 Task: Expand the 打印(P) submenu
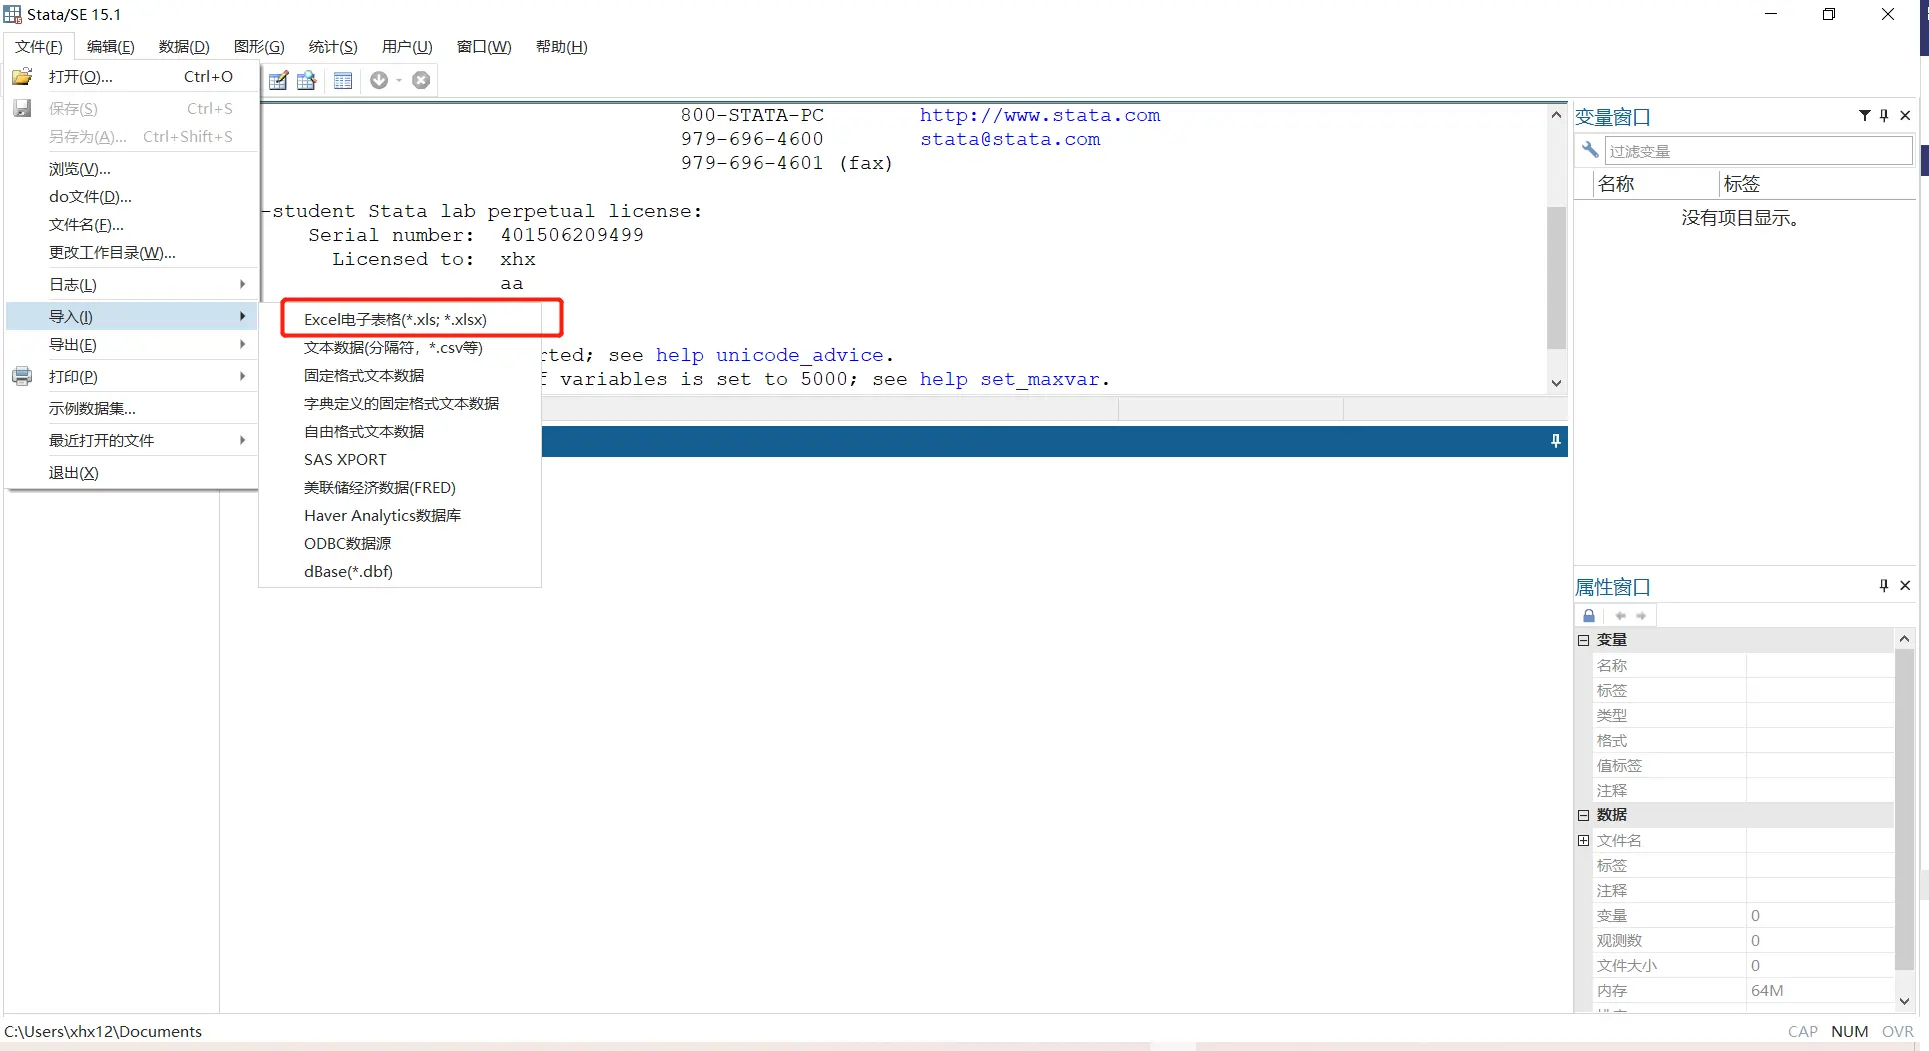pos(242,377)
